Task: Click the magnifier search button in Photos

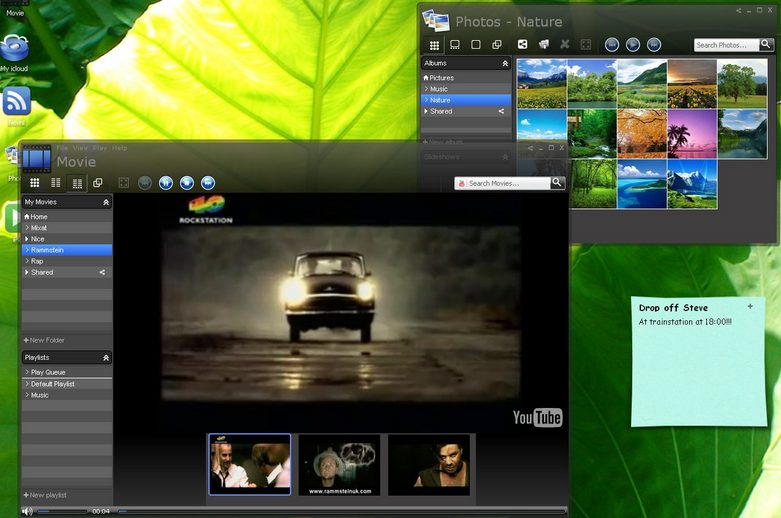Action: click(x=766, y=45)
